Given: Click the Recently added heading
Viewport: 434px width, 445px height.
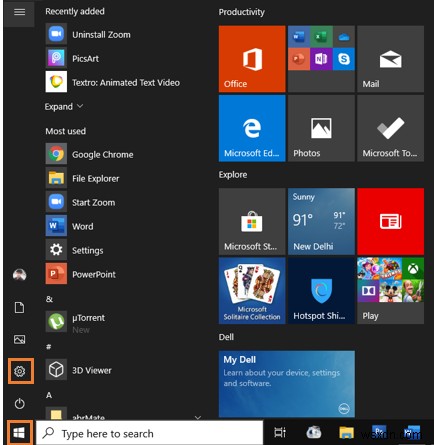Looking at the screenshot, I should 75,11.
